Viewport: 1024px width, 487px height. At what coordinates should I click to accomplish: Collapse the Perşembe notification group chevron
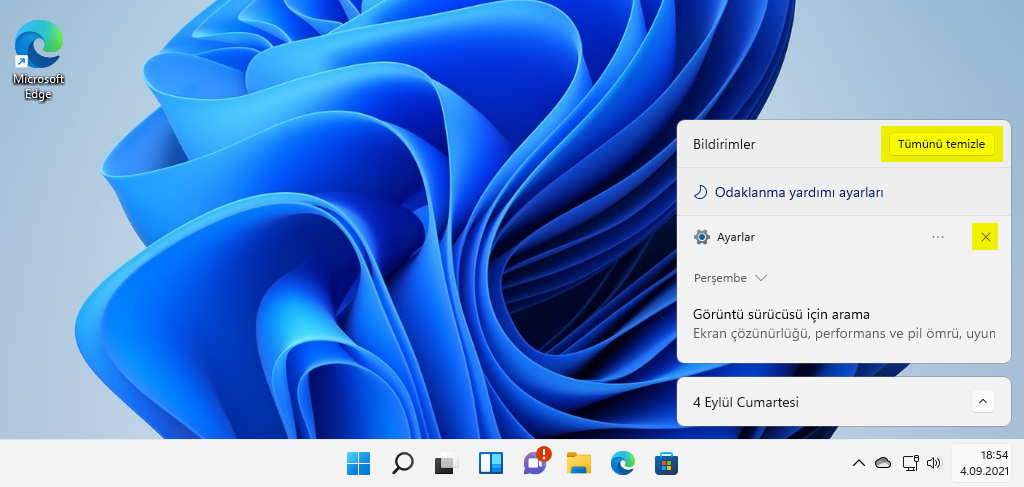pyautogui.click(x=760, y=278)
